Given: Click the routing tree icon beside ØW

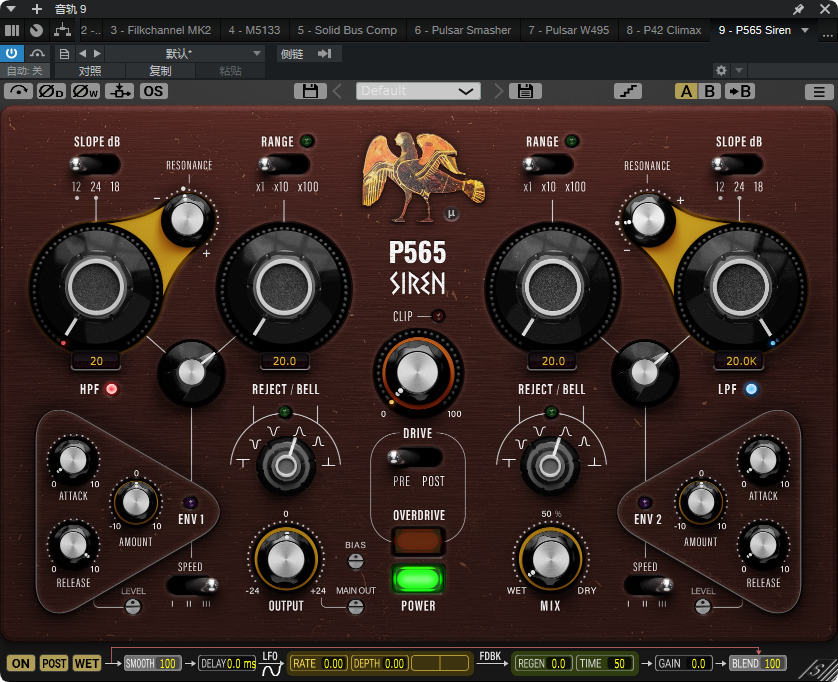Looking at the screenshot, I should point(119,91).
